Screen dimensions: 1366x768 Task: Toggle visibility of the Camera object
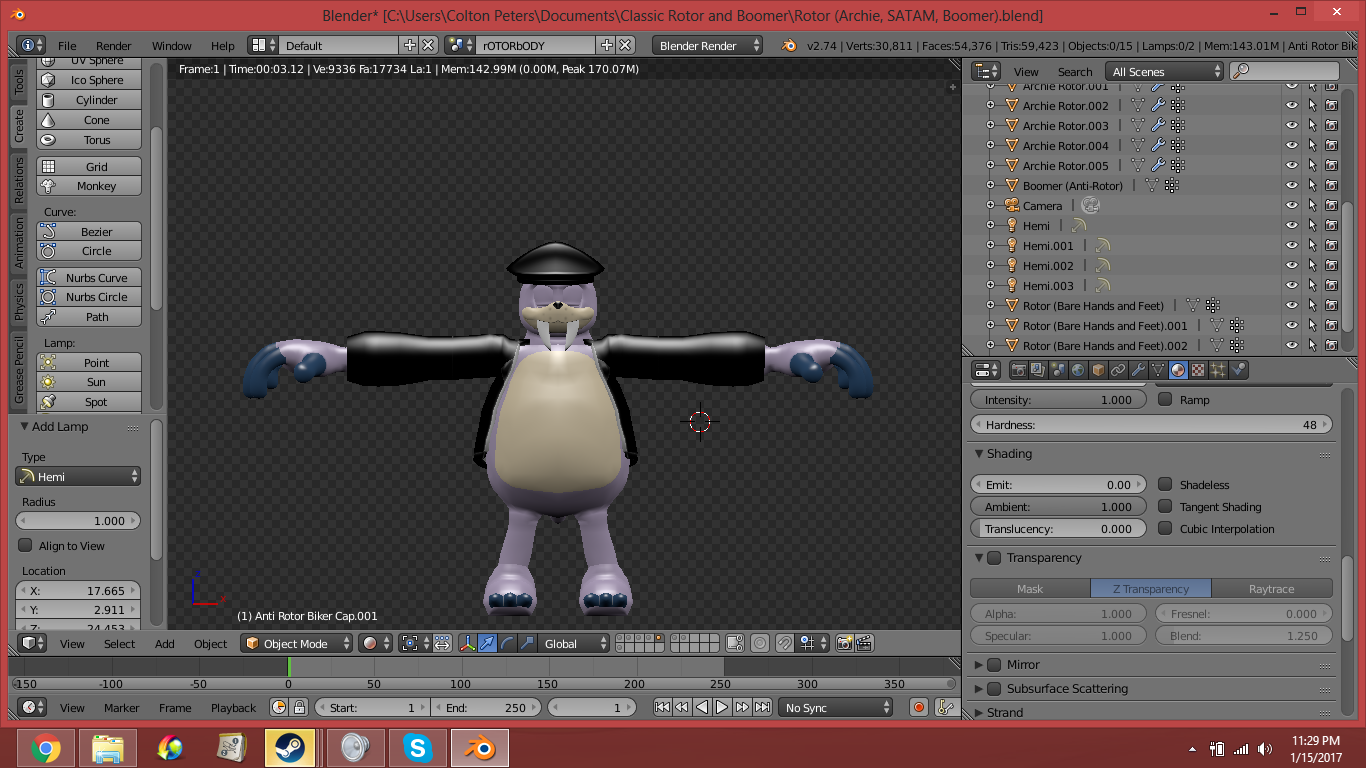pyautogui.click(x=1292, y=206)
